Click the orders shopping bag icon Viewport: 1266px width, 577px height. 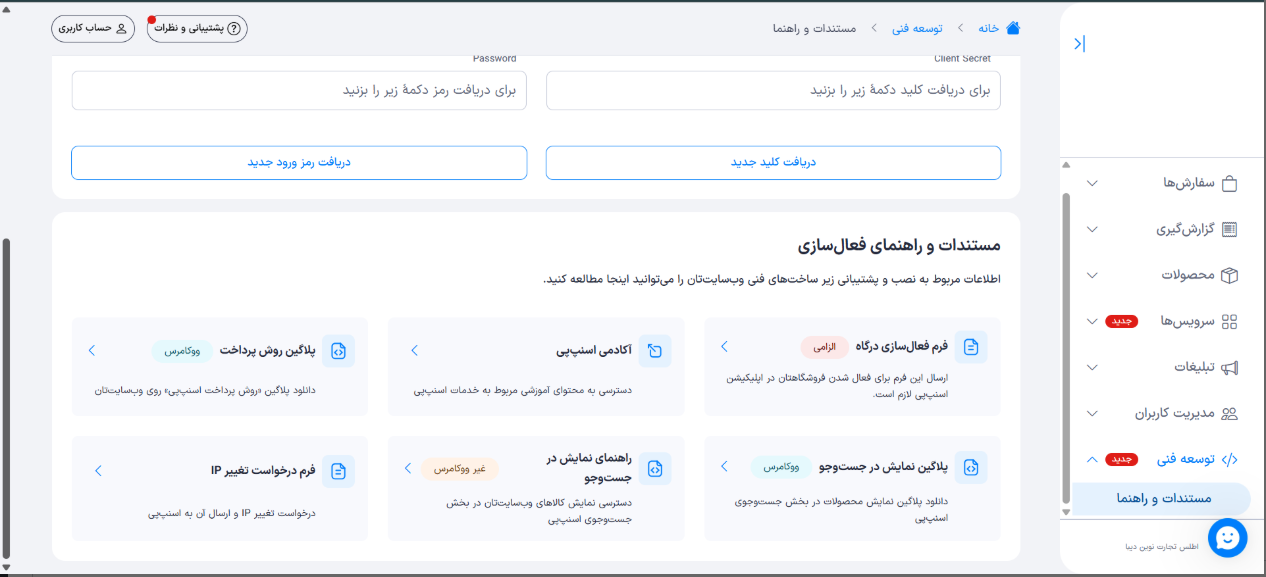coord(1230,183)
